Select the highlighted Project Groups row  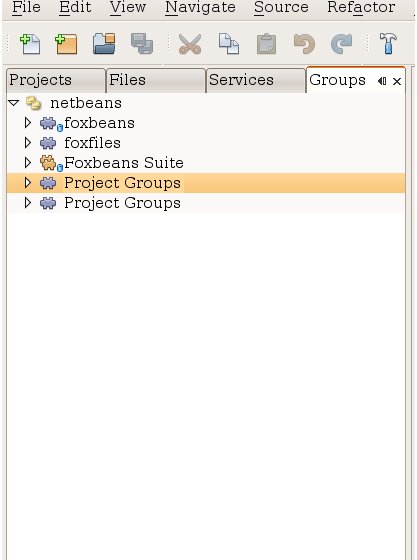coord(206,183)
